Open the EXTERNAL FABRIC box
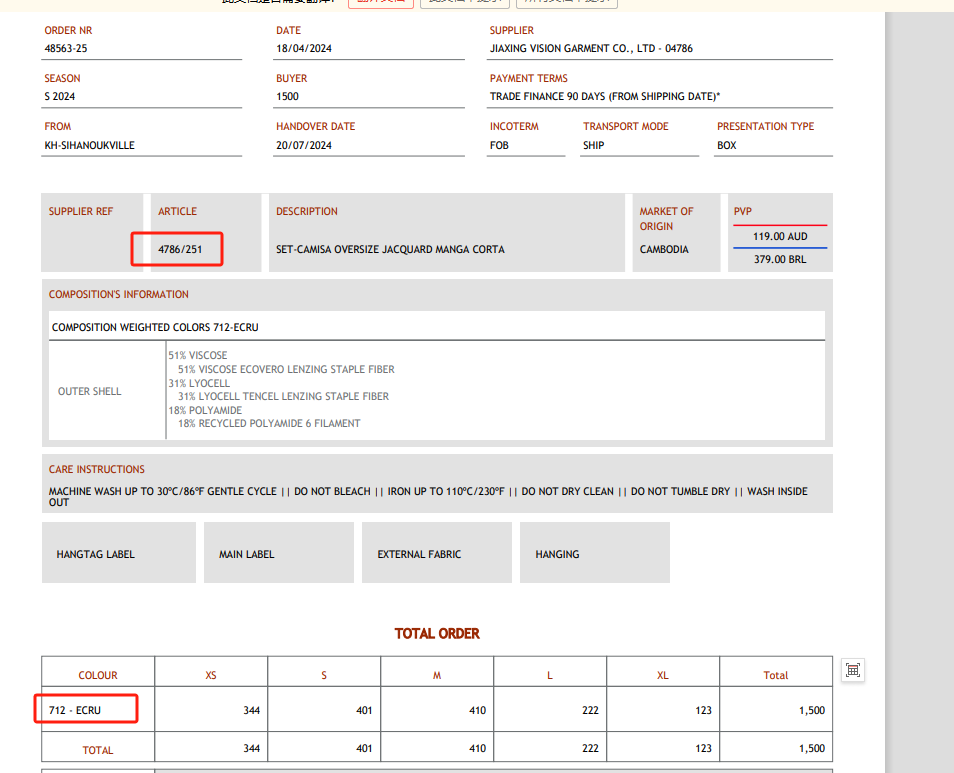 (x=436, y=553)
